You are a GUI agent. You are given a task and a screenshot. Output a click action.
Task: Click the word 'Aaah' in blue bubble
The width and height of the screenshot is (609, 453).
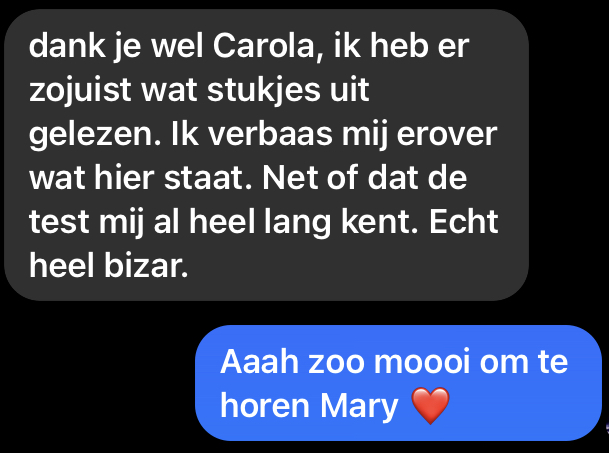coord(259,362)
